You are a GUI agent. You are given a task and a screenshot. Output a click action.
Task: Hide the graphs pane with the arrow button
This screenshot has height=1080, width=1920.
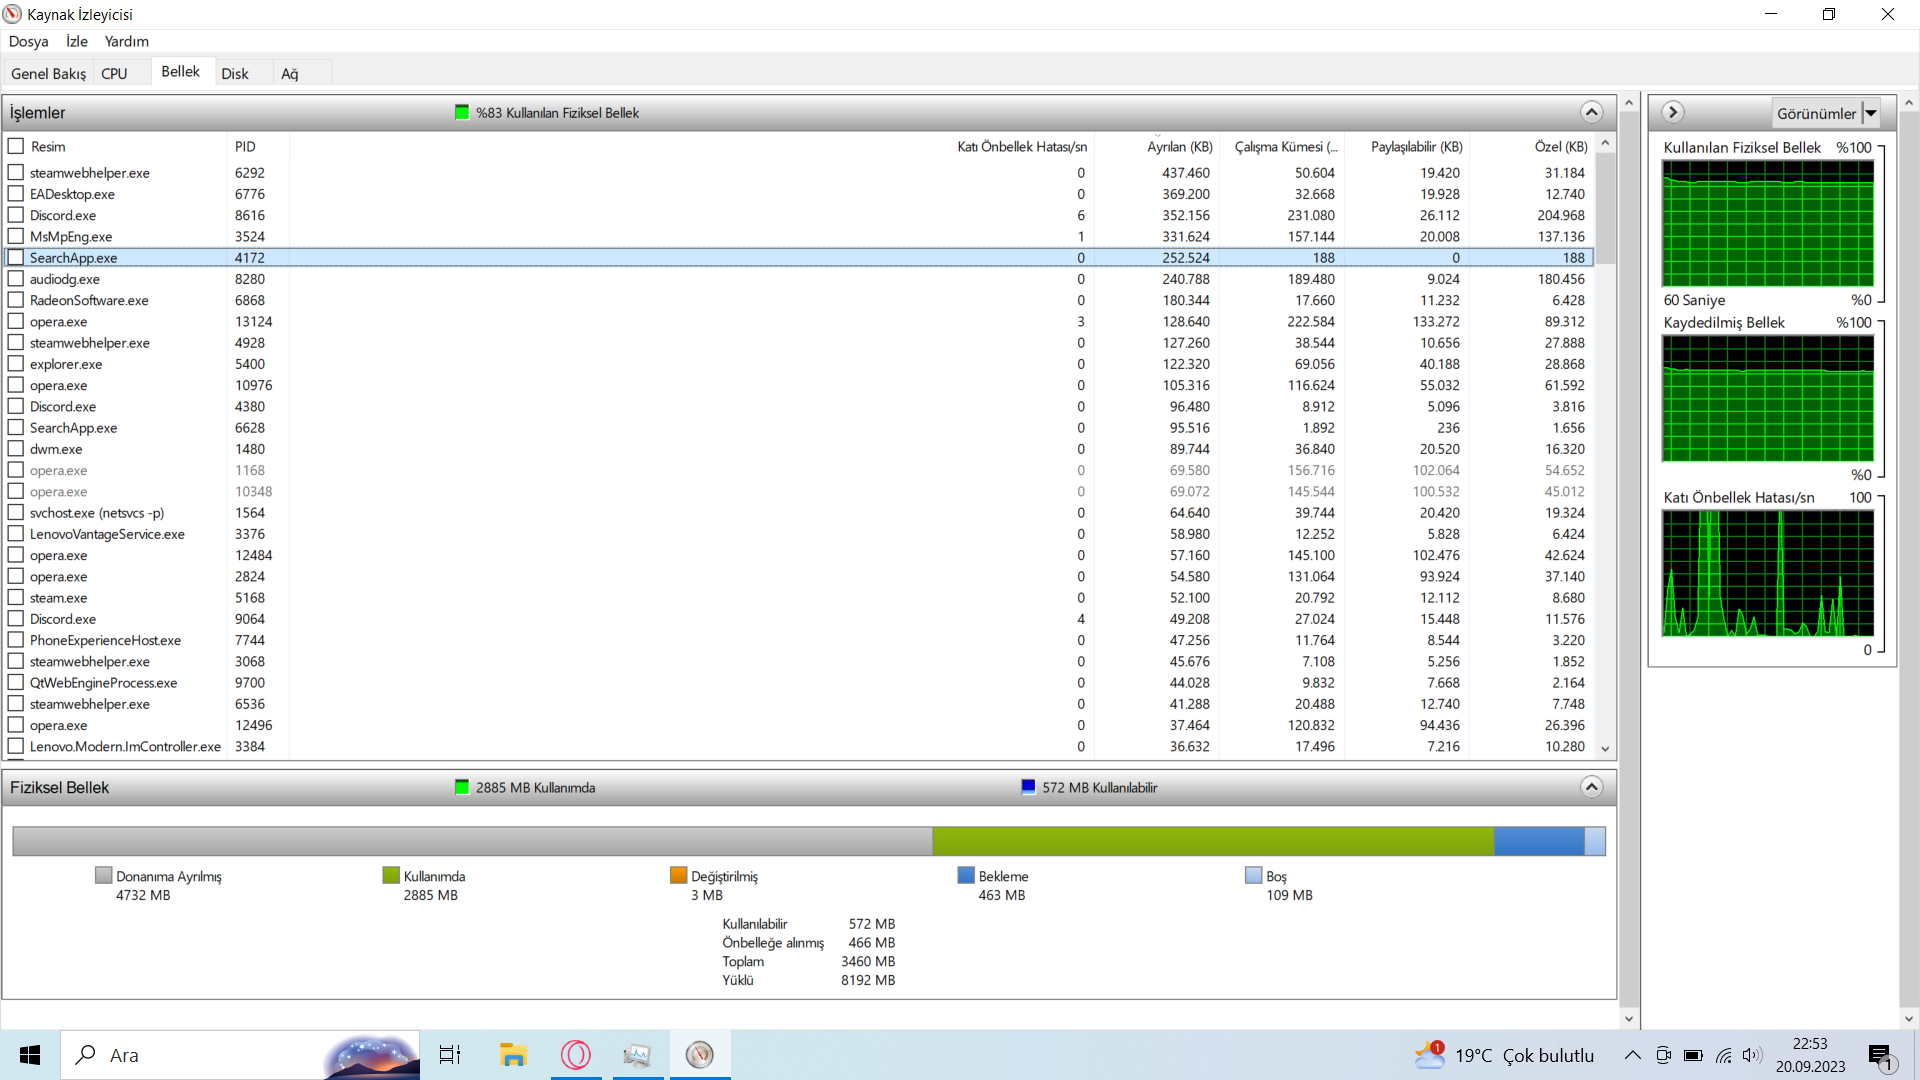[x=1673, y=112]
